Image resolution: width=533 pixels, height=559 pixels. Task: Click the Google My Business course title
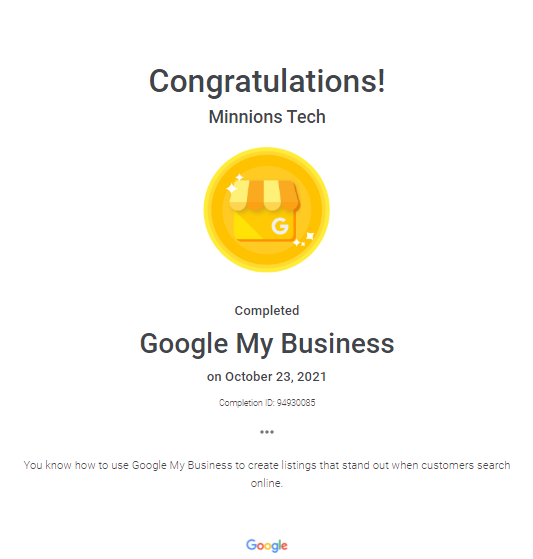[x=267, y=344]
